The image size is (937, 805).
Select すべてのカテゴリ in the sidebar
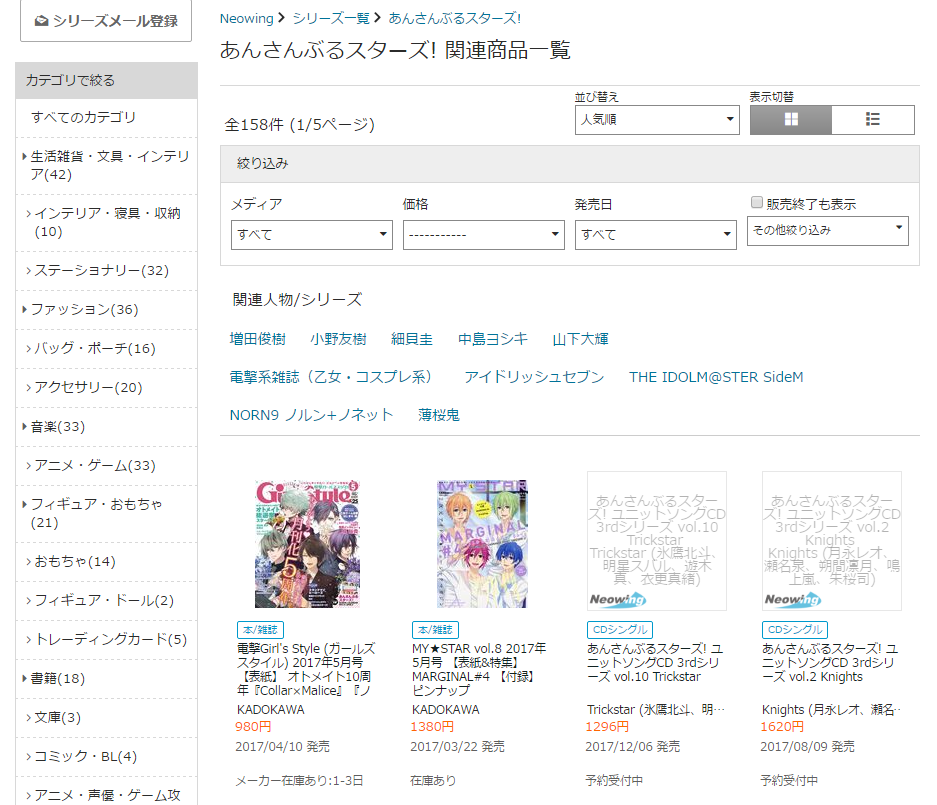click(x=84, y=117)
